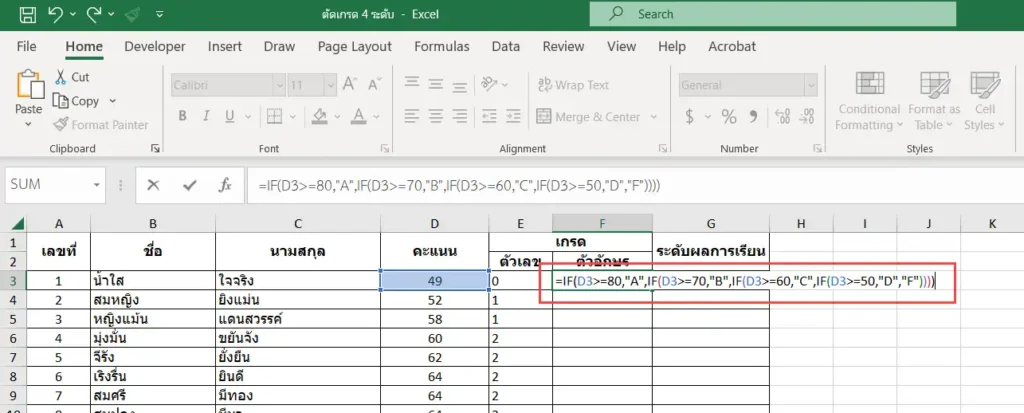
Task: Open the Data tab
Action: pyautogui.click(x=505, y=46)
